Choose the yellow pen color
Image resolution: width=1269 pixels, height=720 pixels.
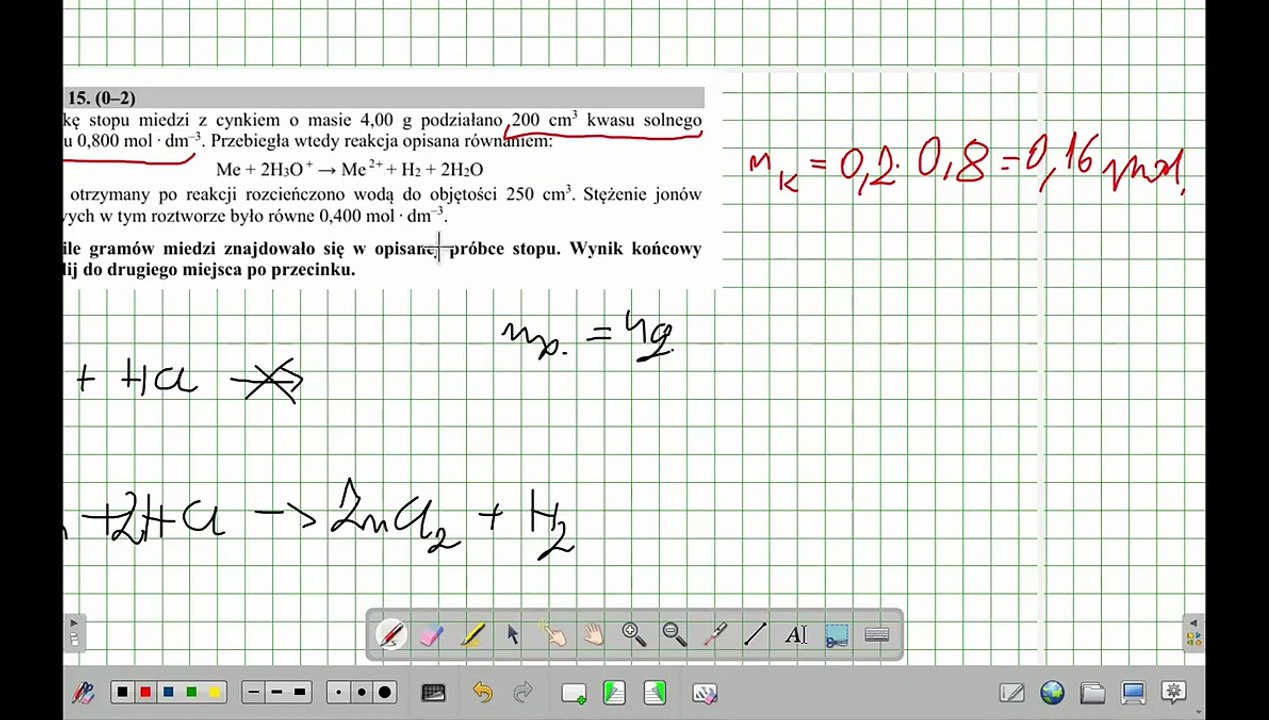[x=214, y=692]
